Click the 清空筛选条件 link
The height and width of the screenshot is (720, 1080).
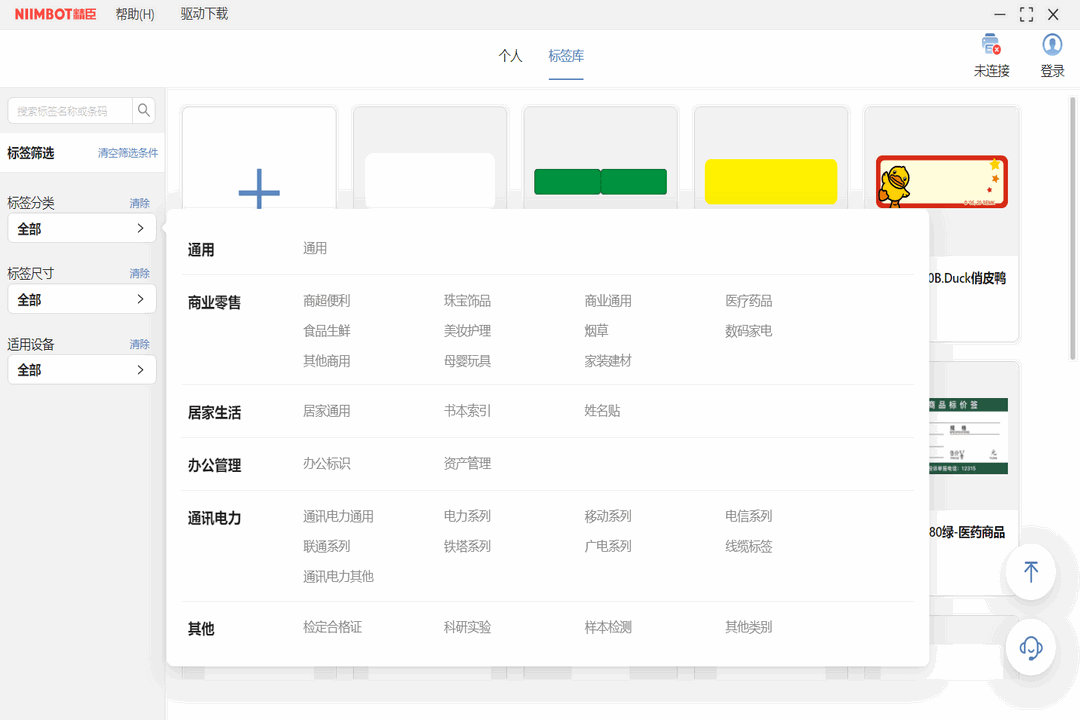coord(127,152)
